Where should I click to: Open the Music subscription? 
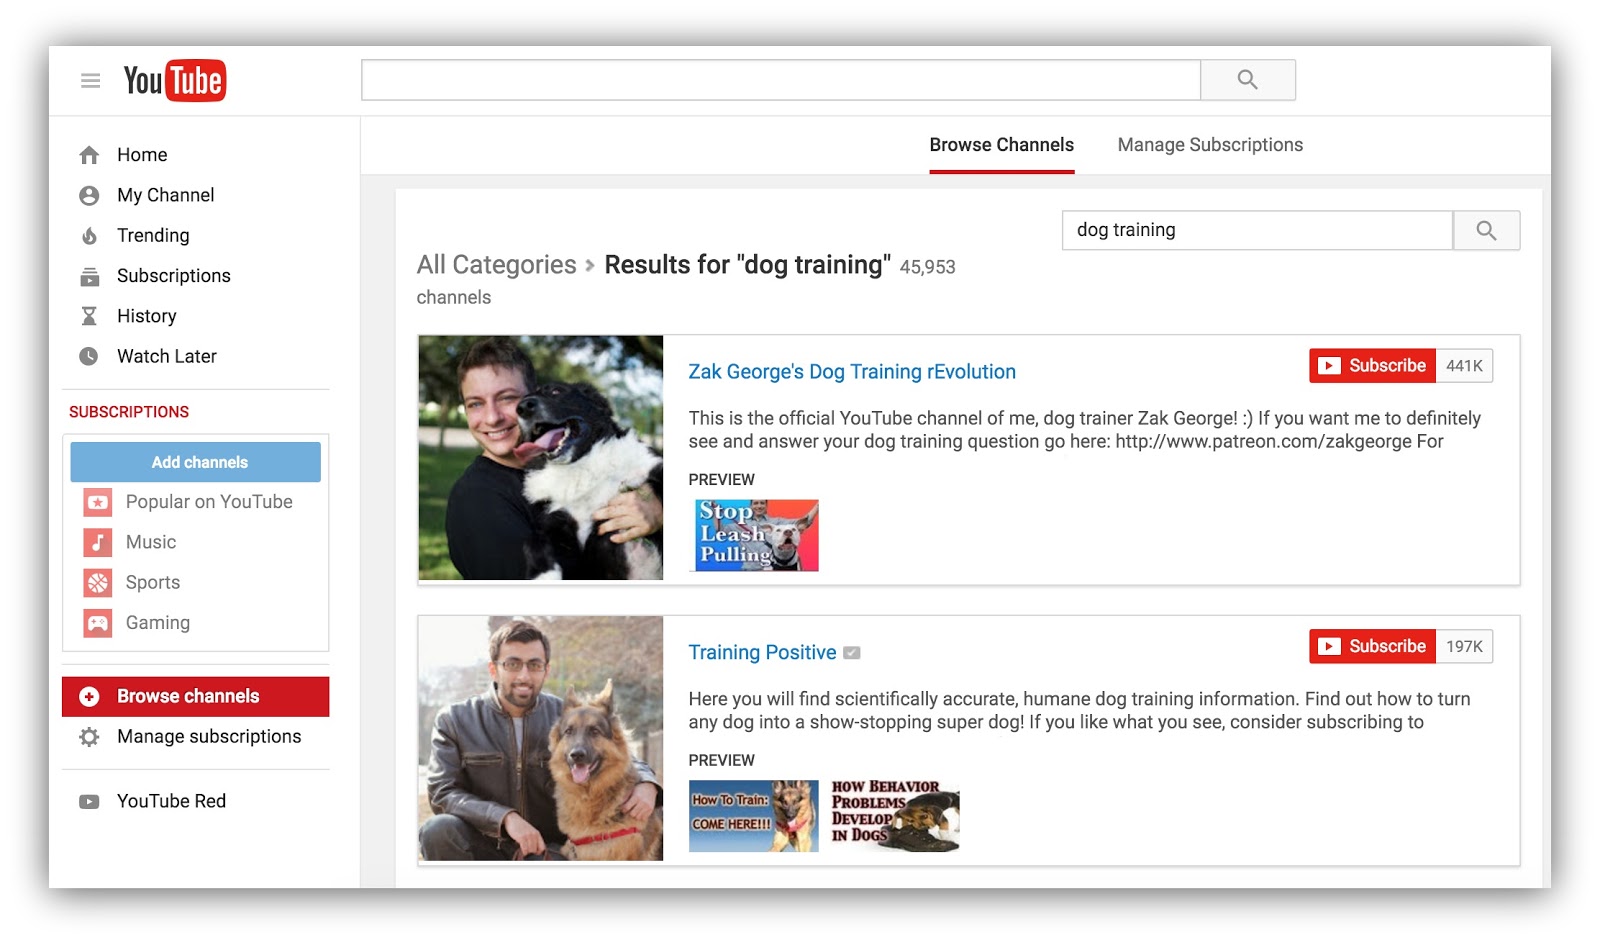click(151, 542)
